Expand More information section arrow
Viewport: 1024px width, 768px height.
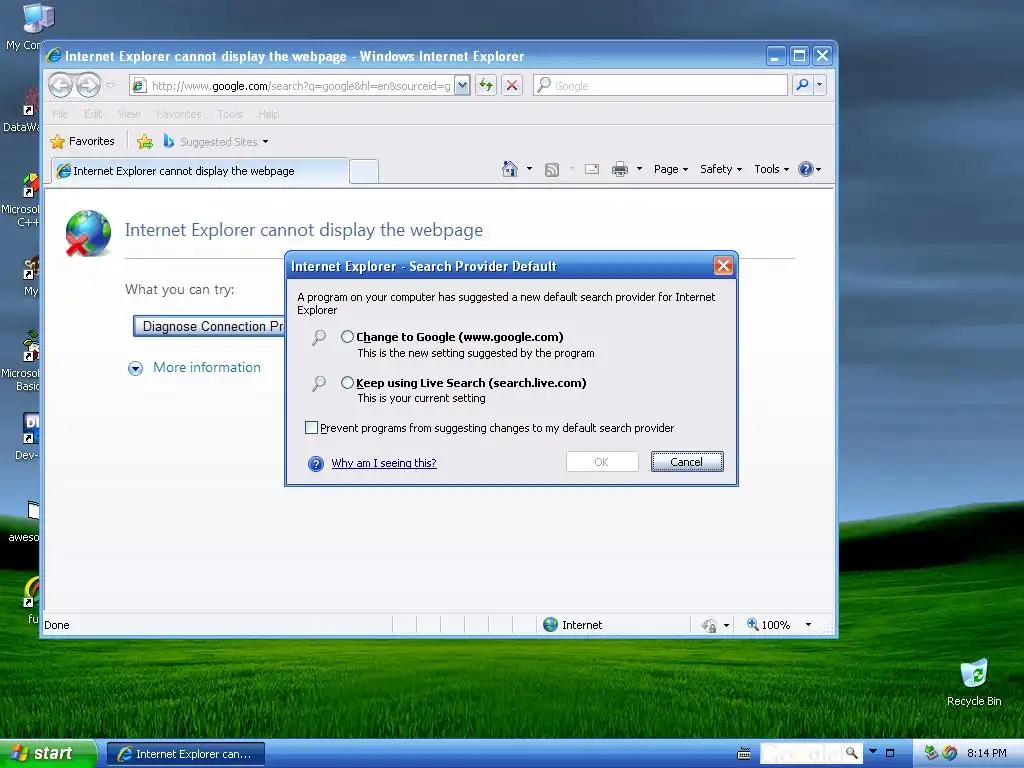click(135, 368)
